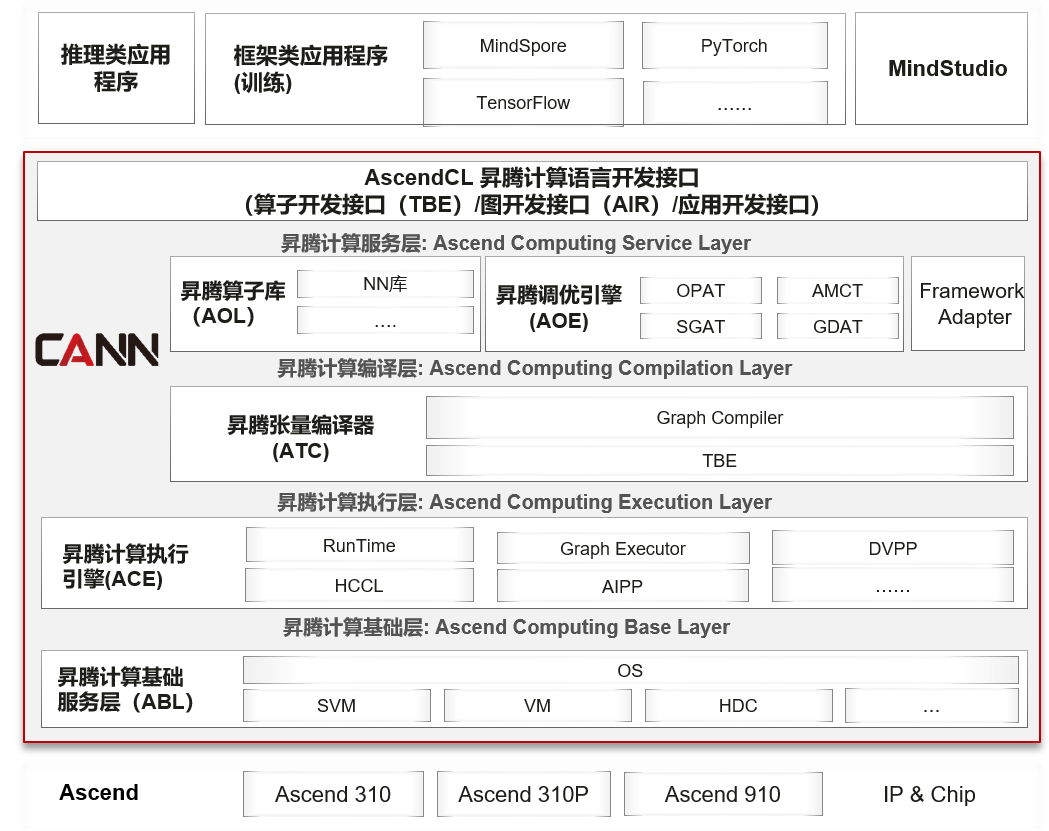Select the GDAT box

click(837, 327)
